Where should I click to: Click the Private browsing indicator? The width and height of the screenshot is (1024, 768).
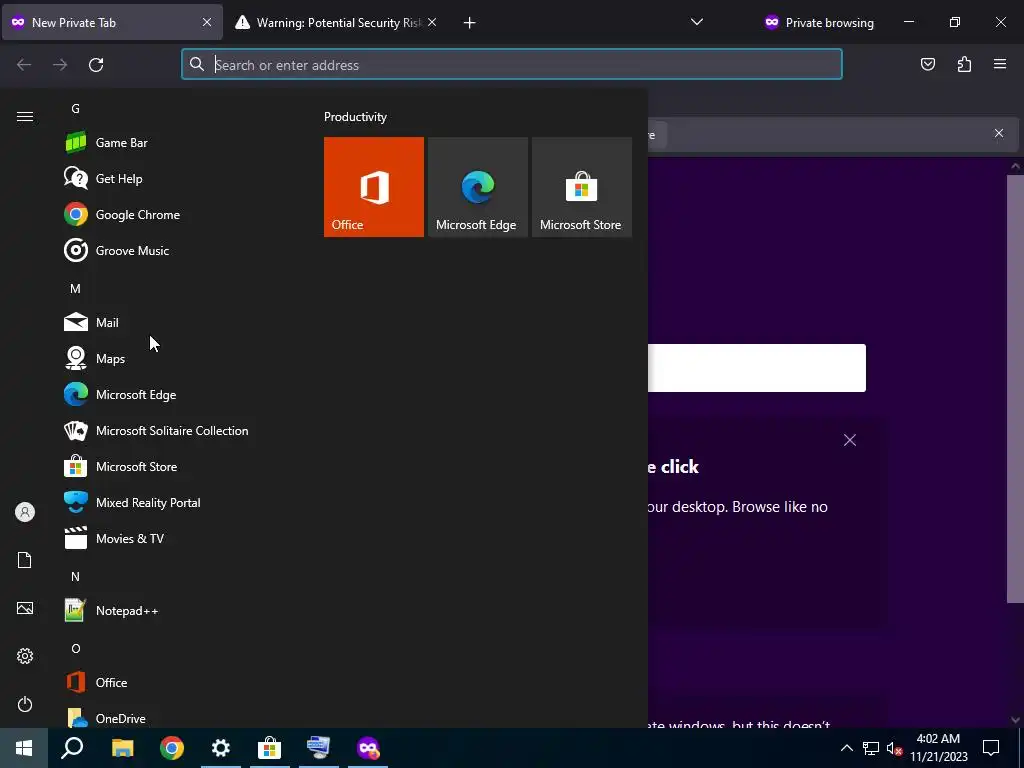(819, 22)
